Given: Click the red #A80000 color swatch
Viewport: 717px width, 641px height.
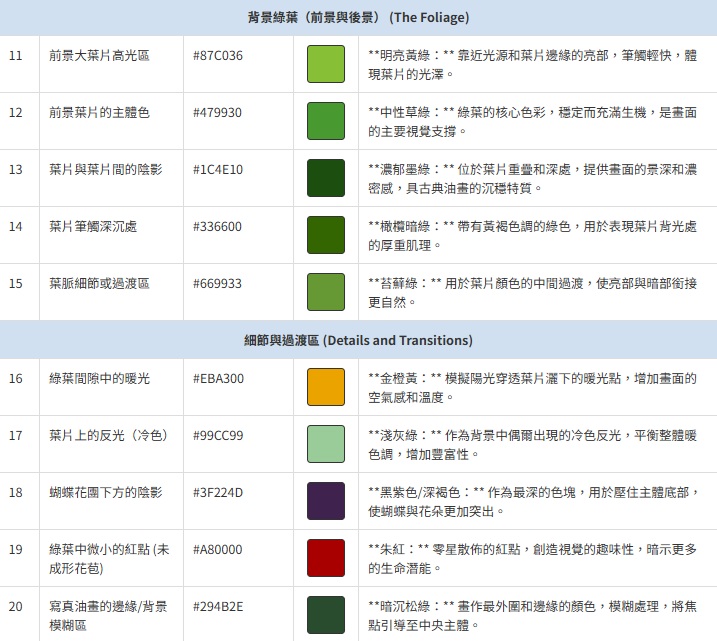Looking at the screenshot, I should click(x=326, y=558).
